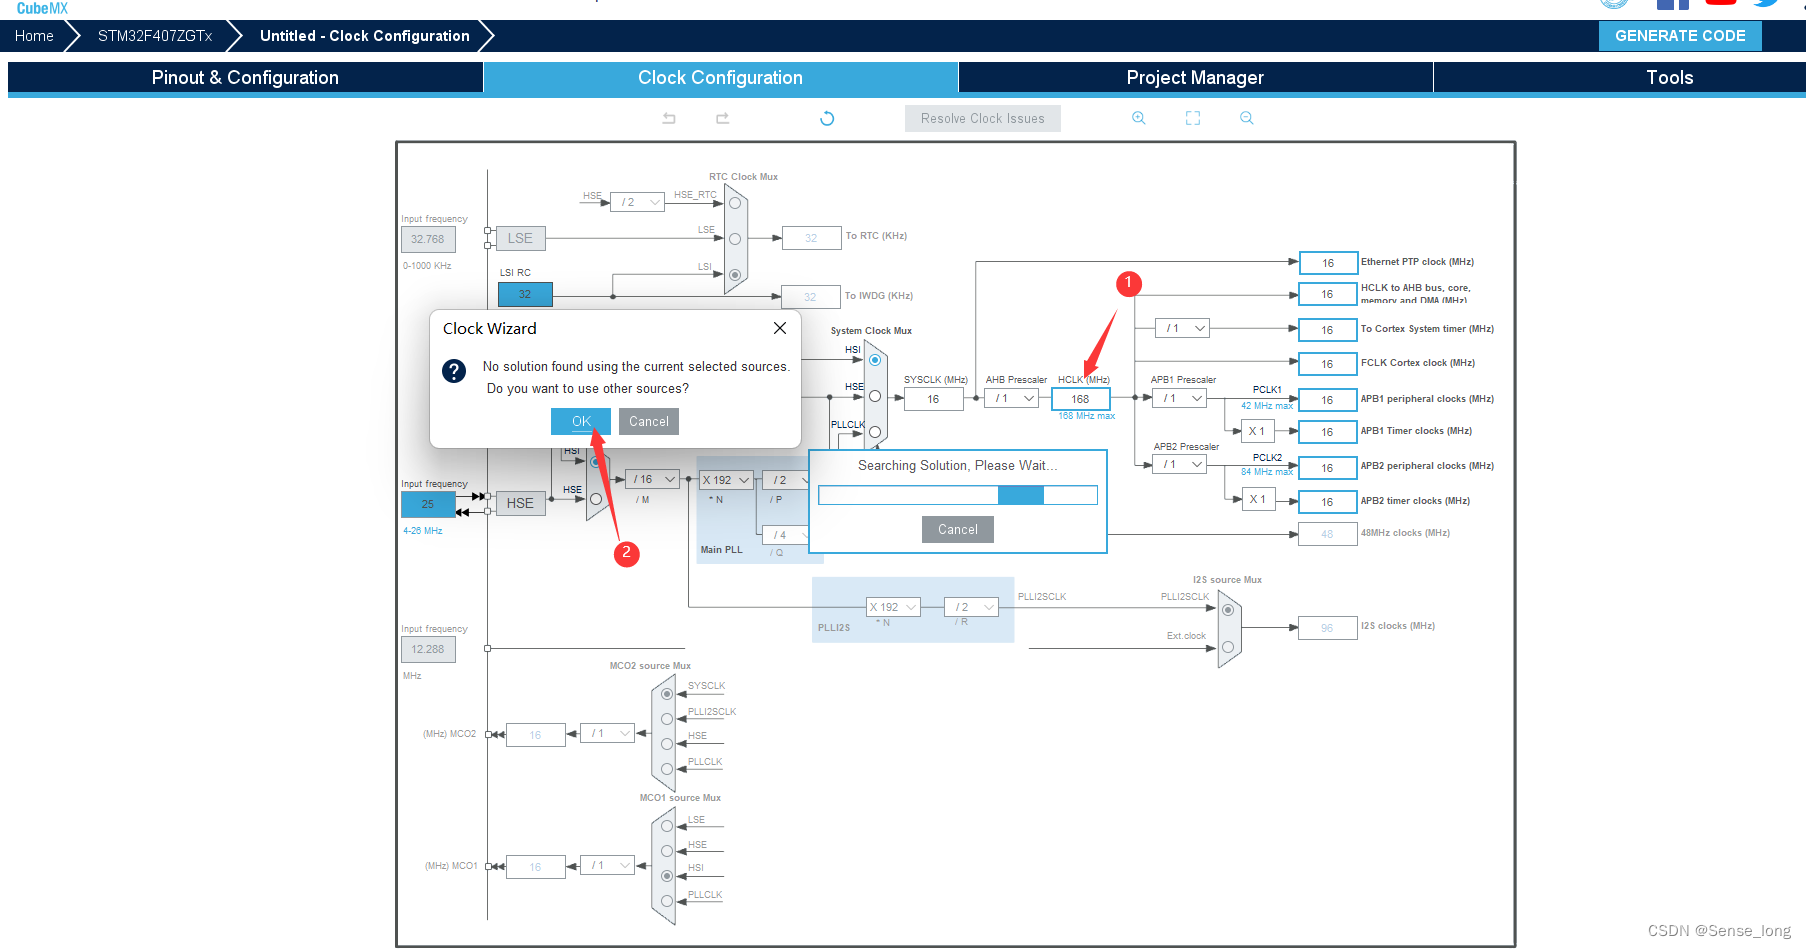Click Resolve Clock Issues
Image resolution: width=1806 pixels, height=949 pixels.
coord(983,118)
